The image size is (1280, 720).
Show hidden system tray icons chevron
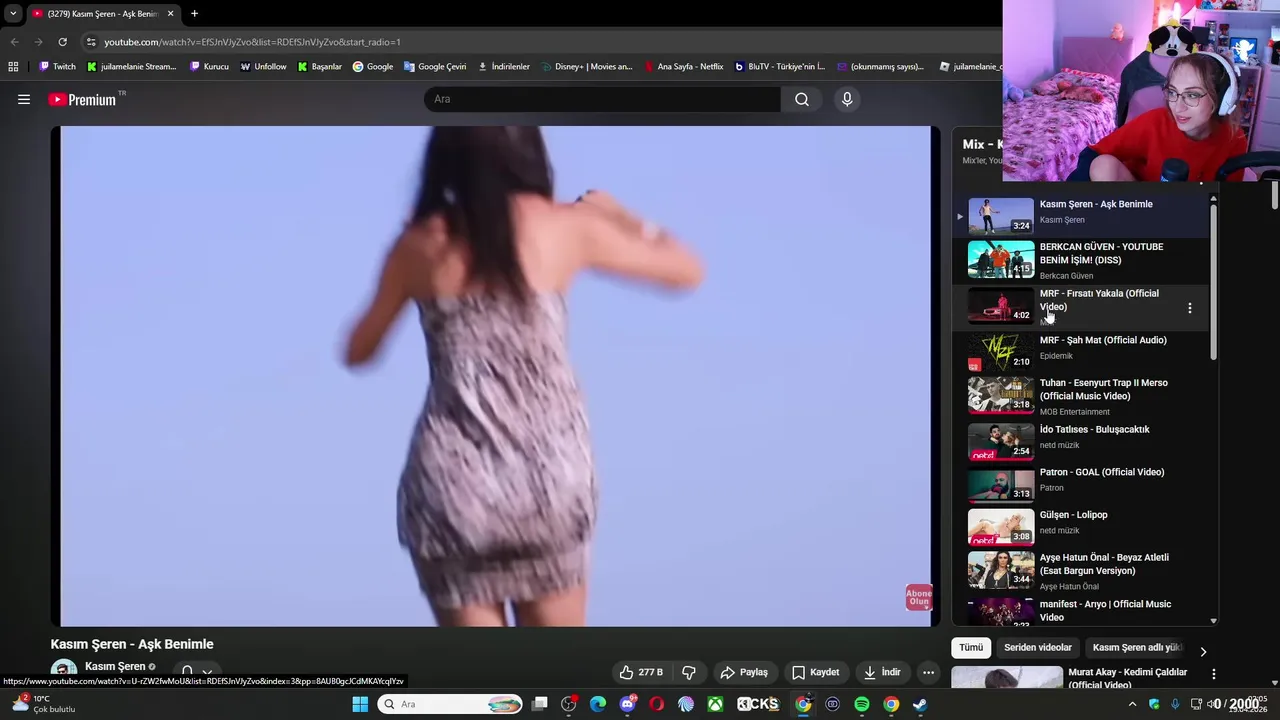click(x=1132, y=704)
